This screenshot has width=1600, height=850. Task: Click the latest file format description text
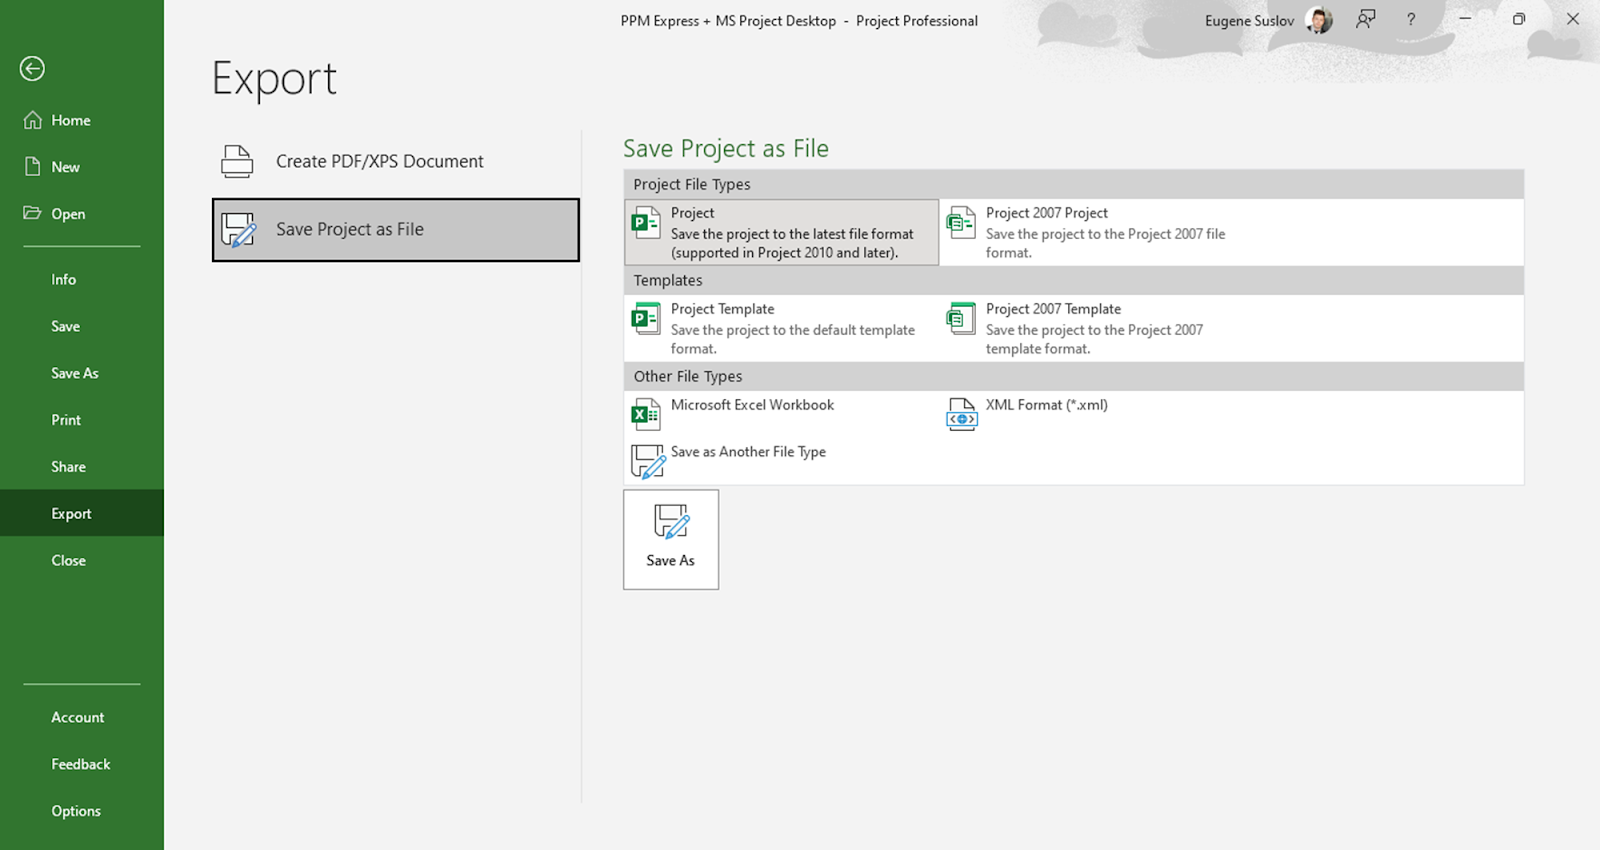coord(792,243)
